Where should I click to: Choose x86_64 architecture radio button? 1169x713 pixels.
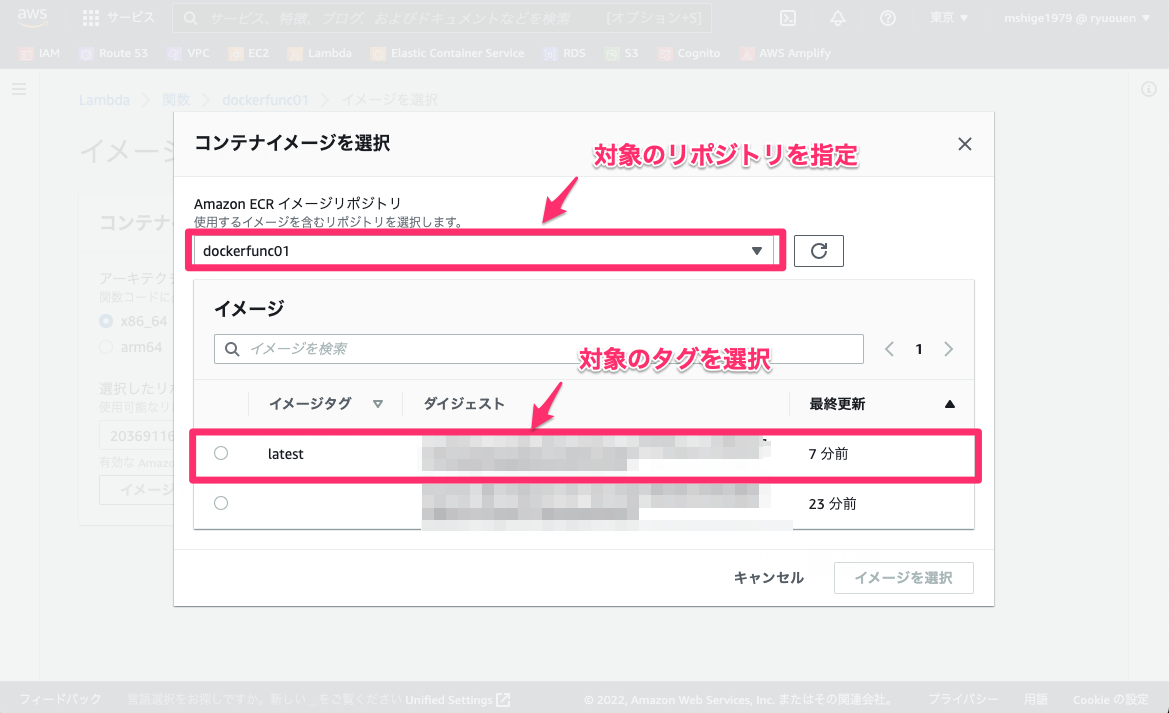(x=106, y=321)
